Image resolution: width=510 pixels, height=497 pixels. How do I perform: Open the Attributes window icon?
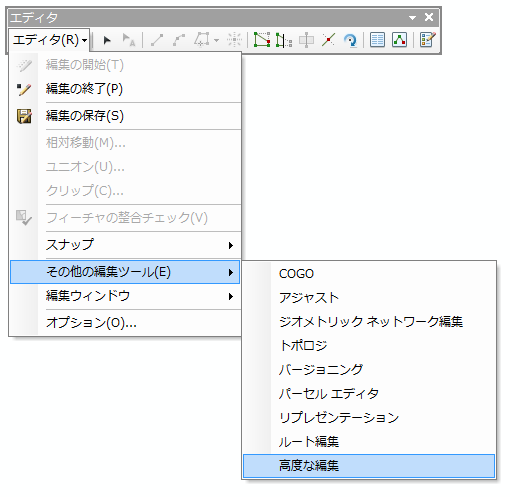pos(377,40)
